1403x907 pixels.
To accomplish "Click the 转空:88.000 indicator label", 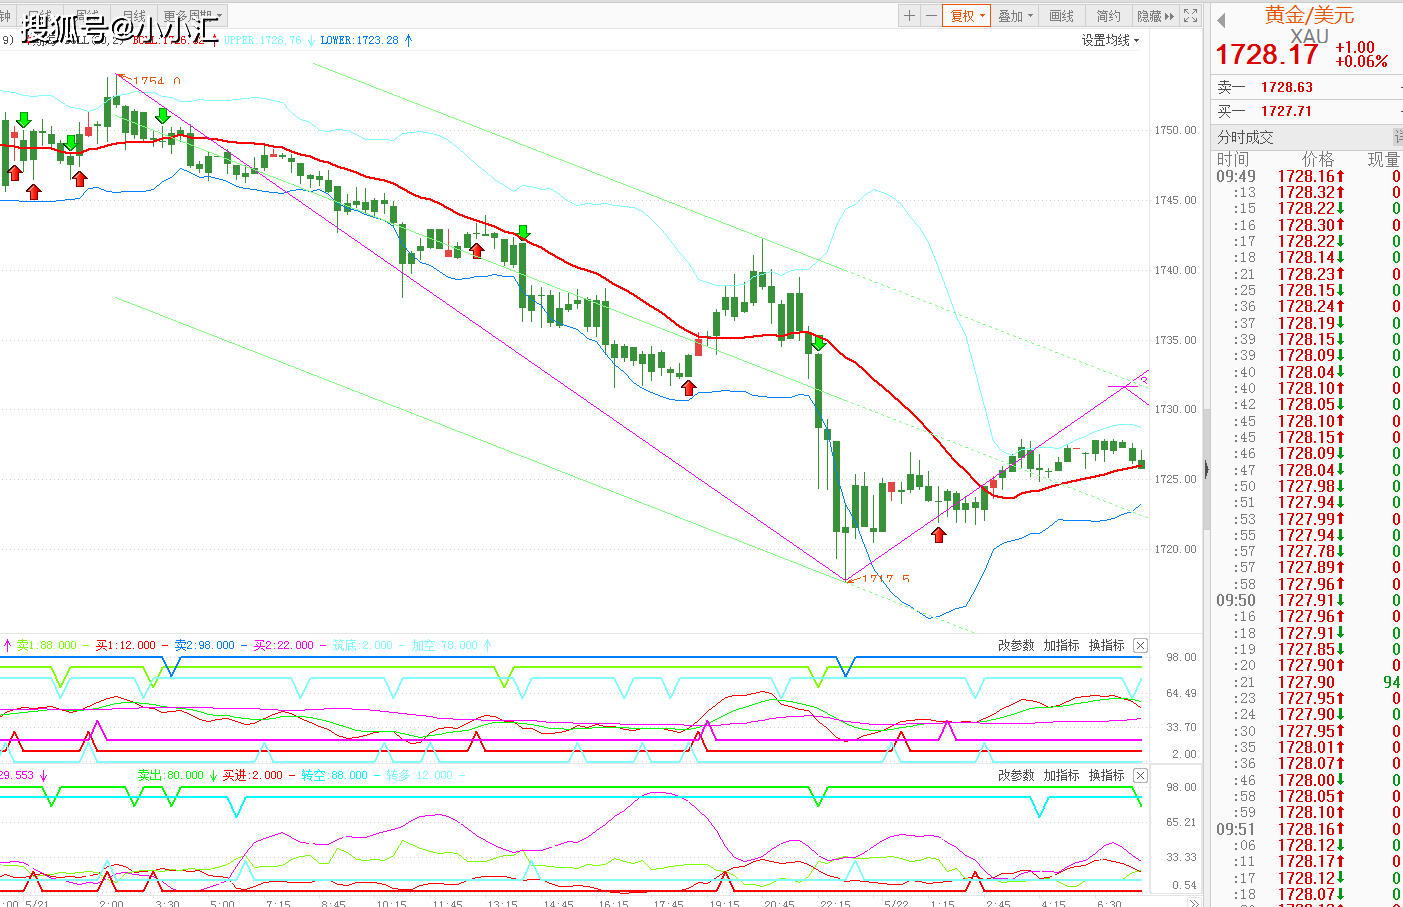I will (334, 775).
